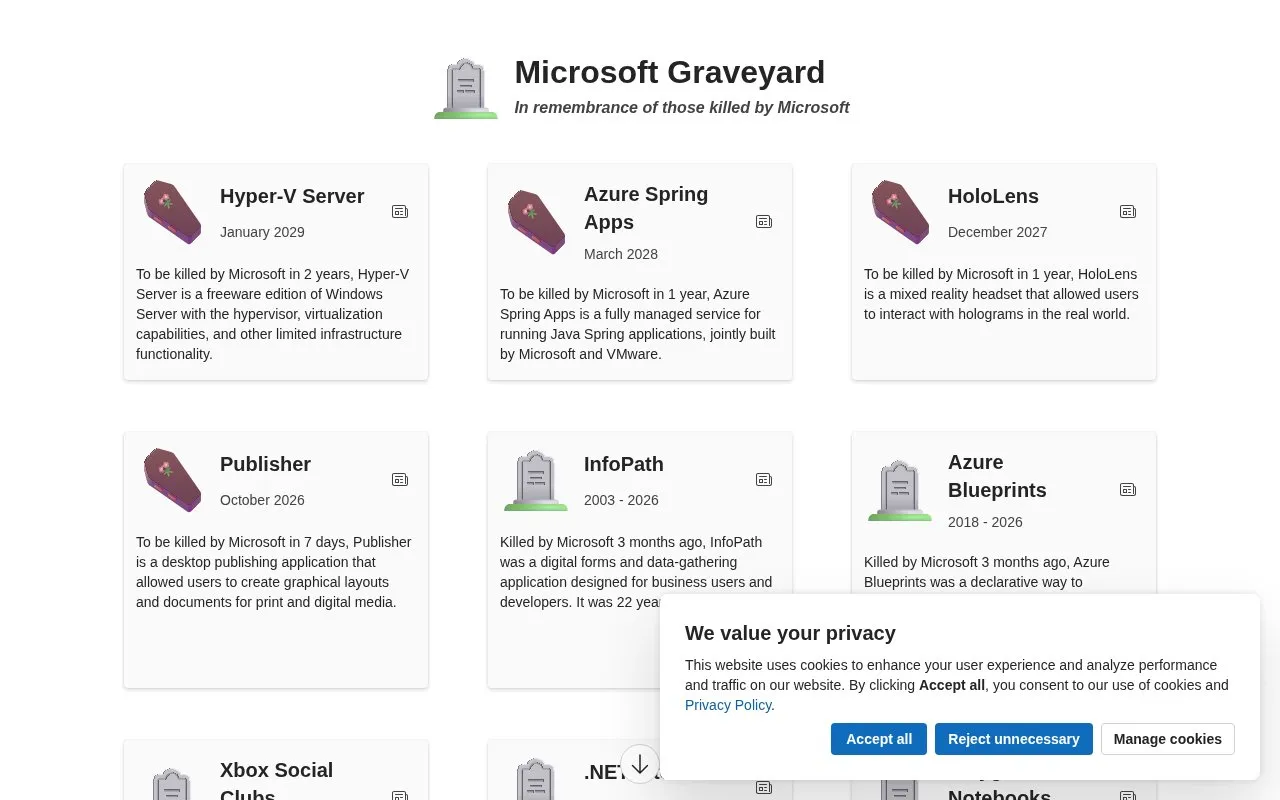Click the Azure Spring Apps title
The height and width of the screenshot is (800, 1280).
click(646, 208)
